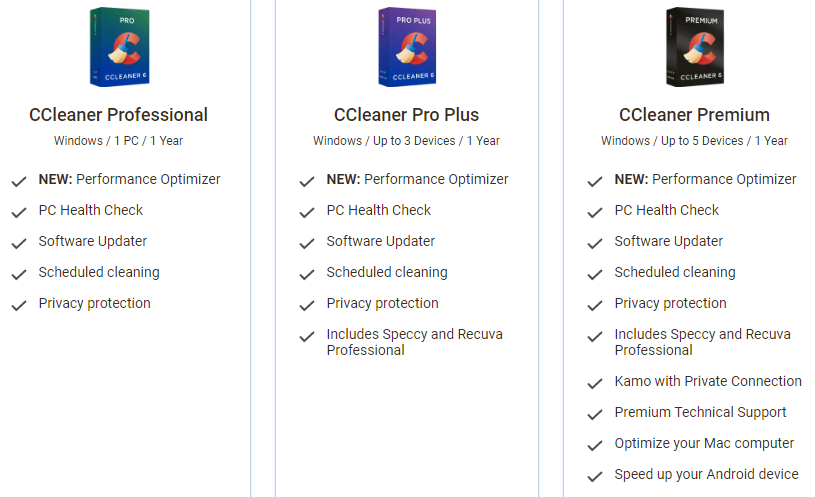The width and height of the screenshot is (815, 497).
Task: Click checkmark next to Professional's Privacy protection
Action: (x=19, y=305)
